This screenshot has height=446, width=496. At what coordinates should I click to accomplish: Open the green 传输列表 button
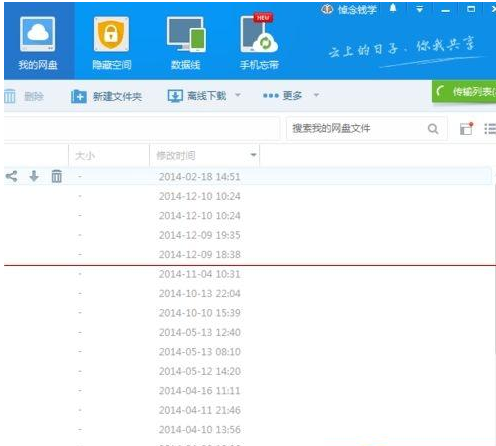(x=464, y=91)
